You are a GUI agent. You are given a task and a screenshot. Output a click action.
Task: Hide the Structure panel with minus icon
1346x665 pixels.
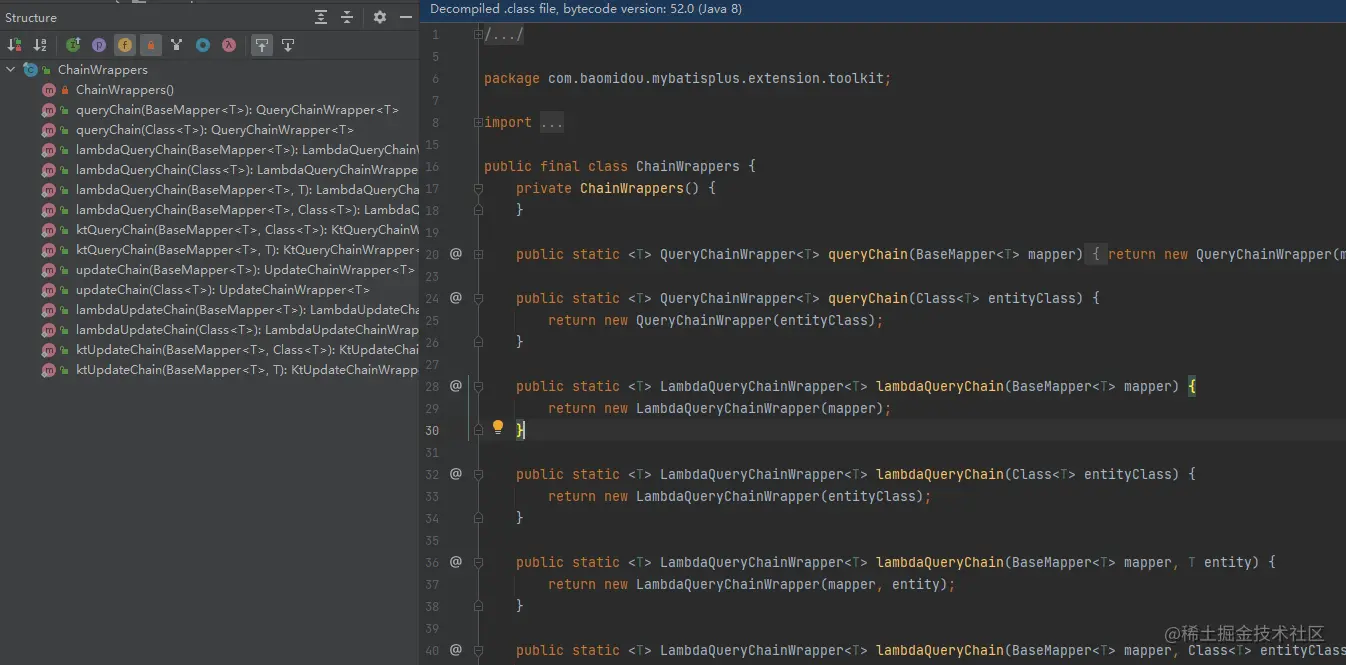tap(406, 17)
